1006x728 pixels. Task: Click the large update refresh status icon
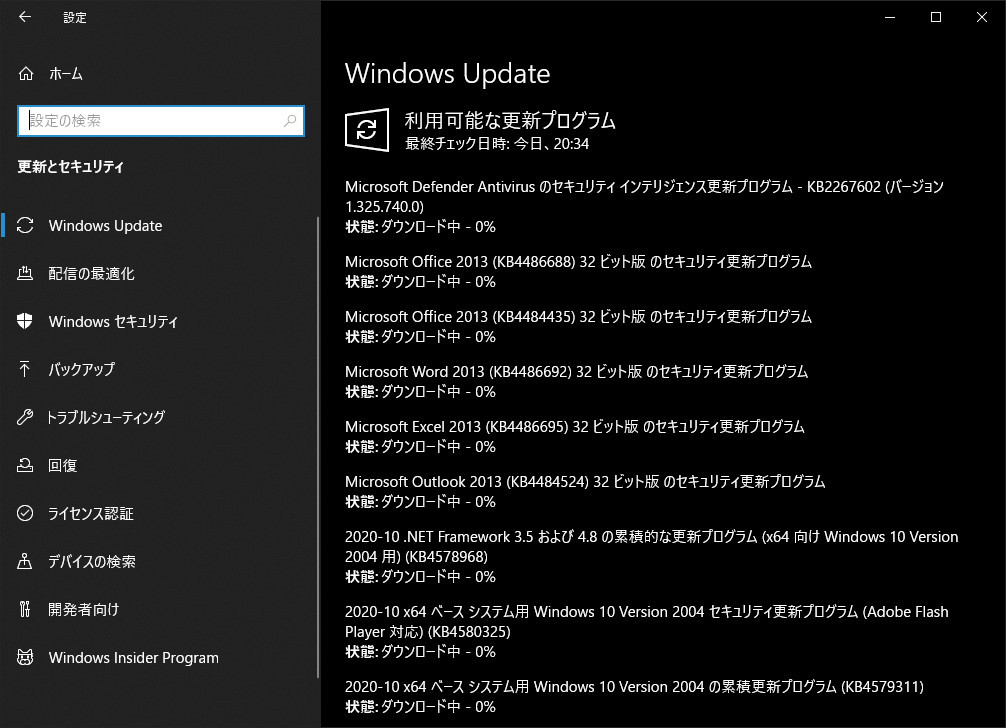[x=367, y=130]
